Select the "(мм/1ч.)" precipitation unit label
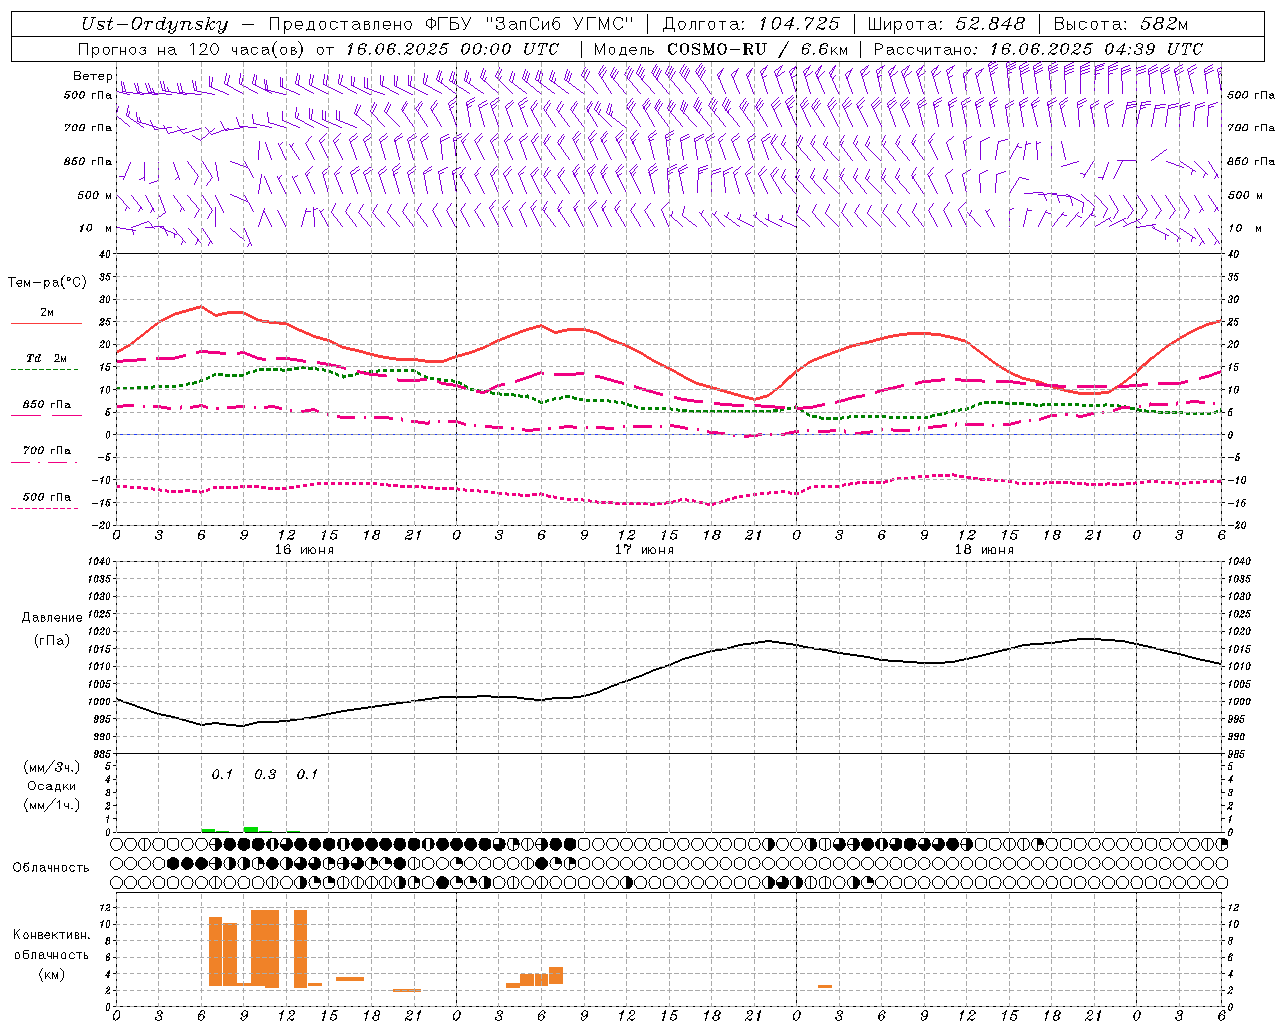Screen dimensions: 1280x1024 [52, 805]
